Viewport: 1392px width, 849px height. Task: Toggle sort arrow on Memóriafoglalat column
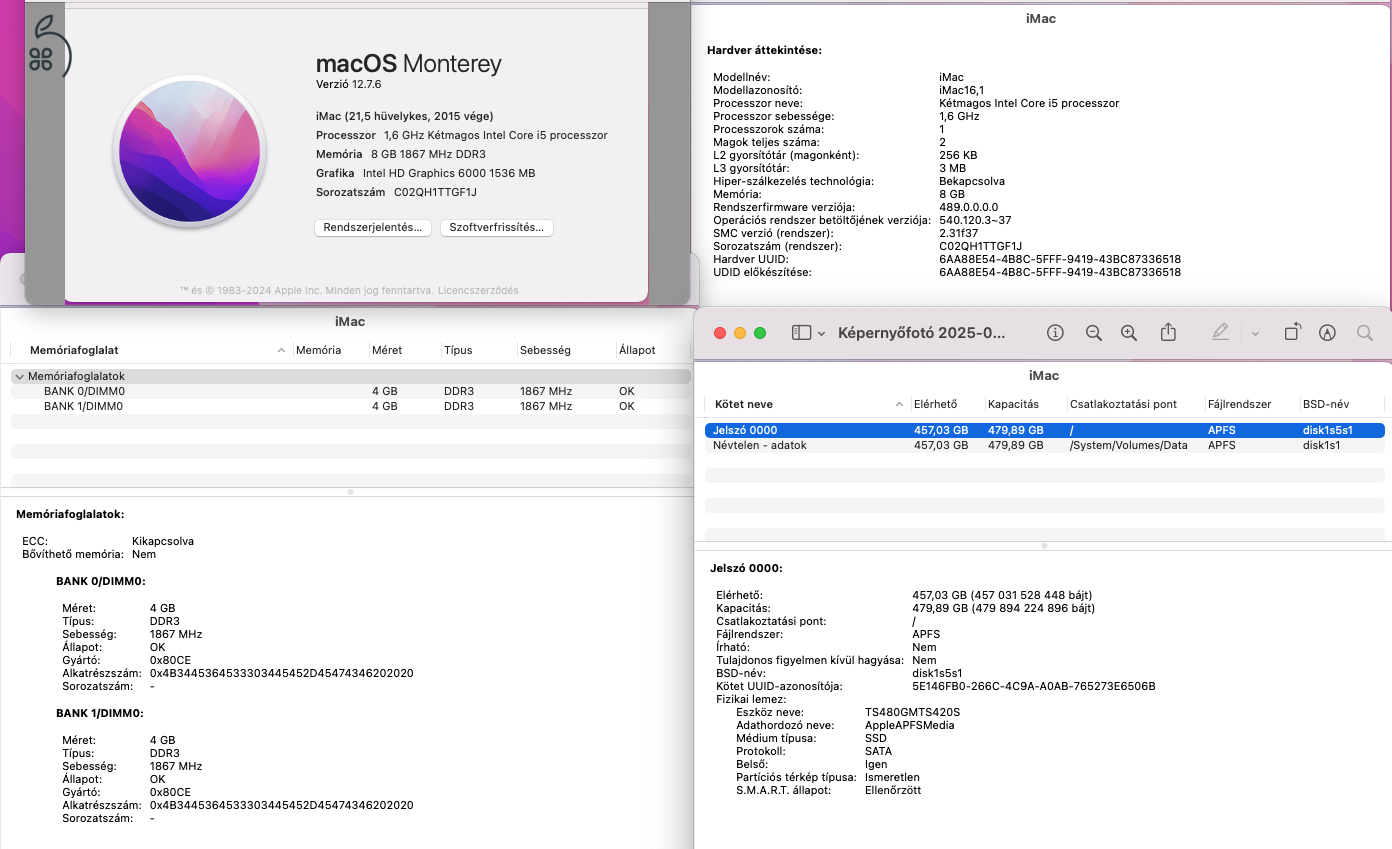tap(281, 351)
